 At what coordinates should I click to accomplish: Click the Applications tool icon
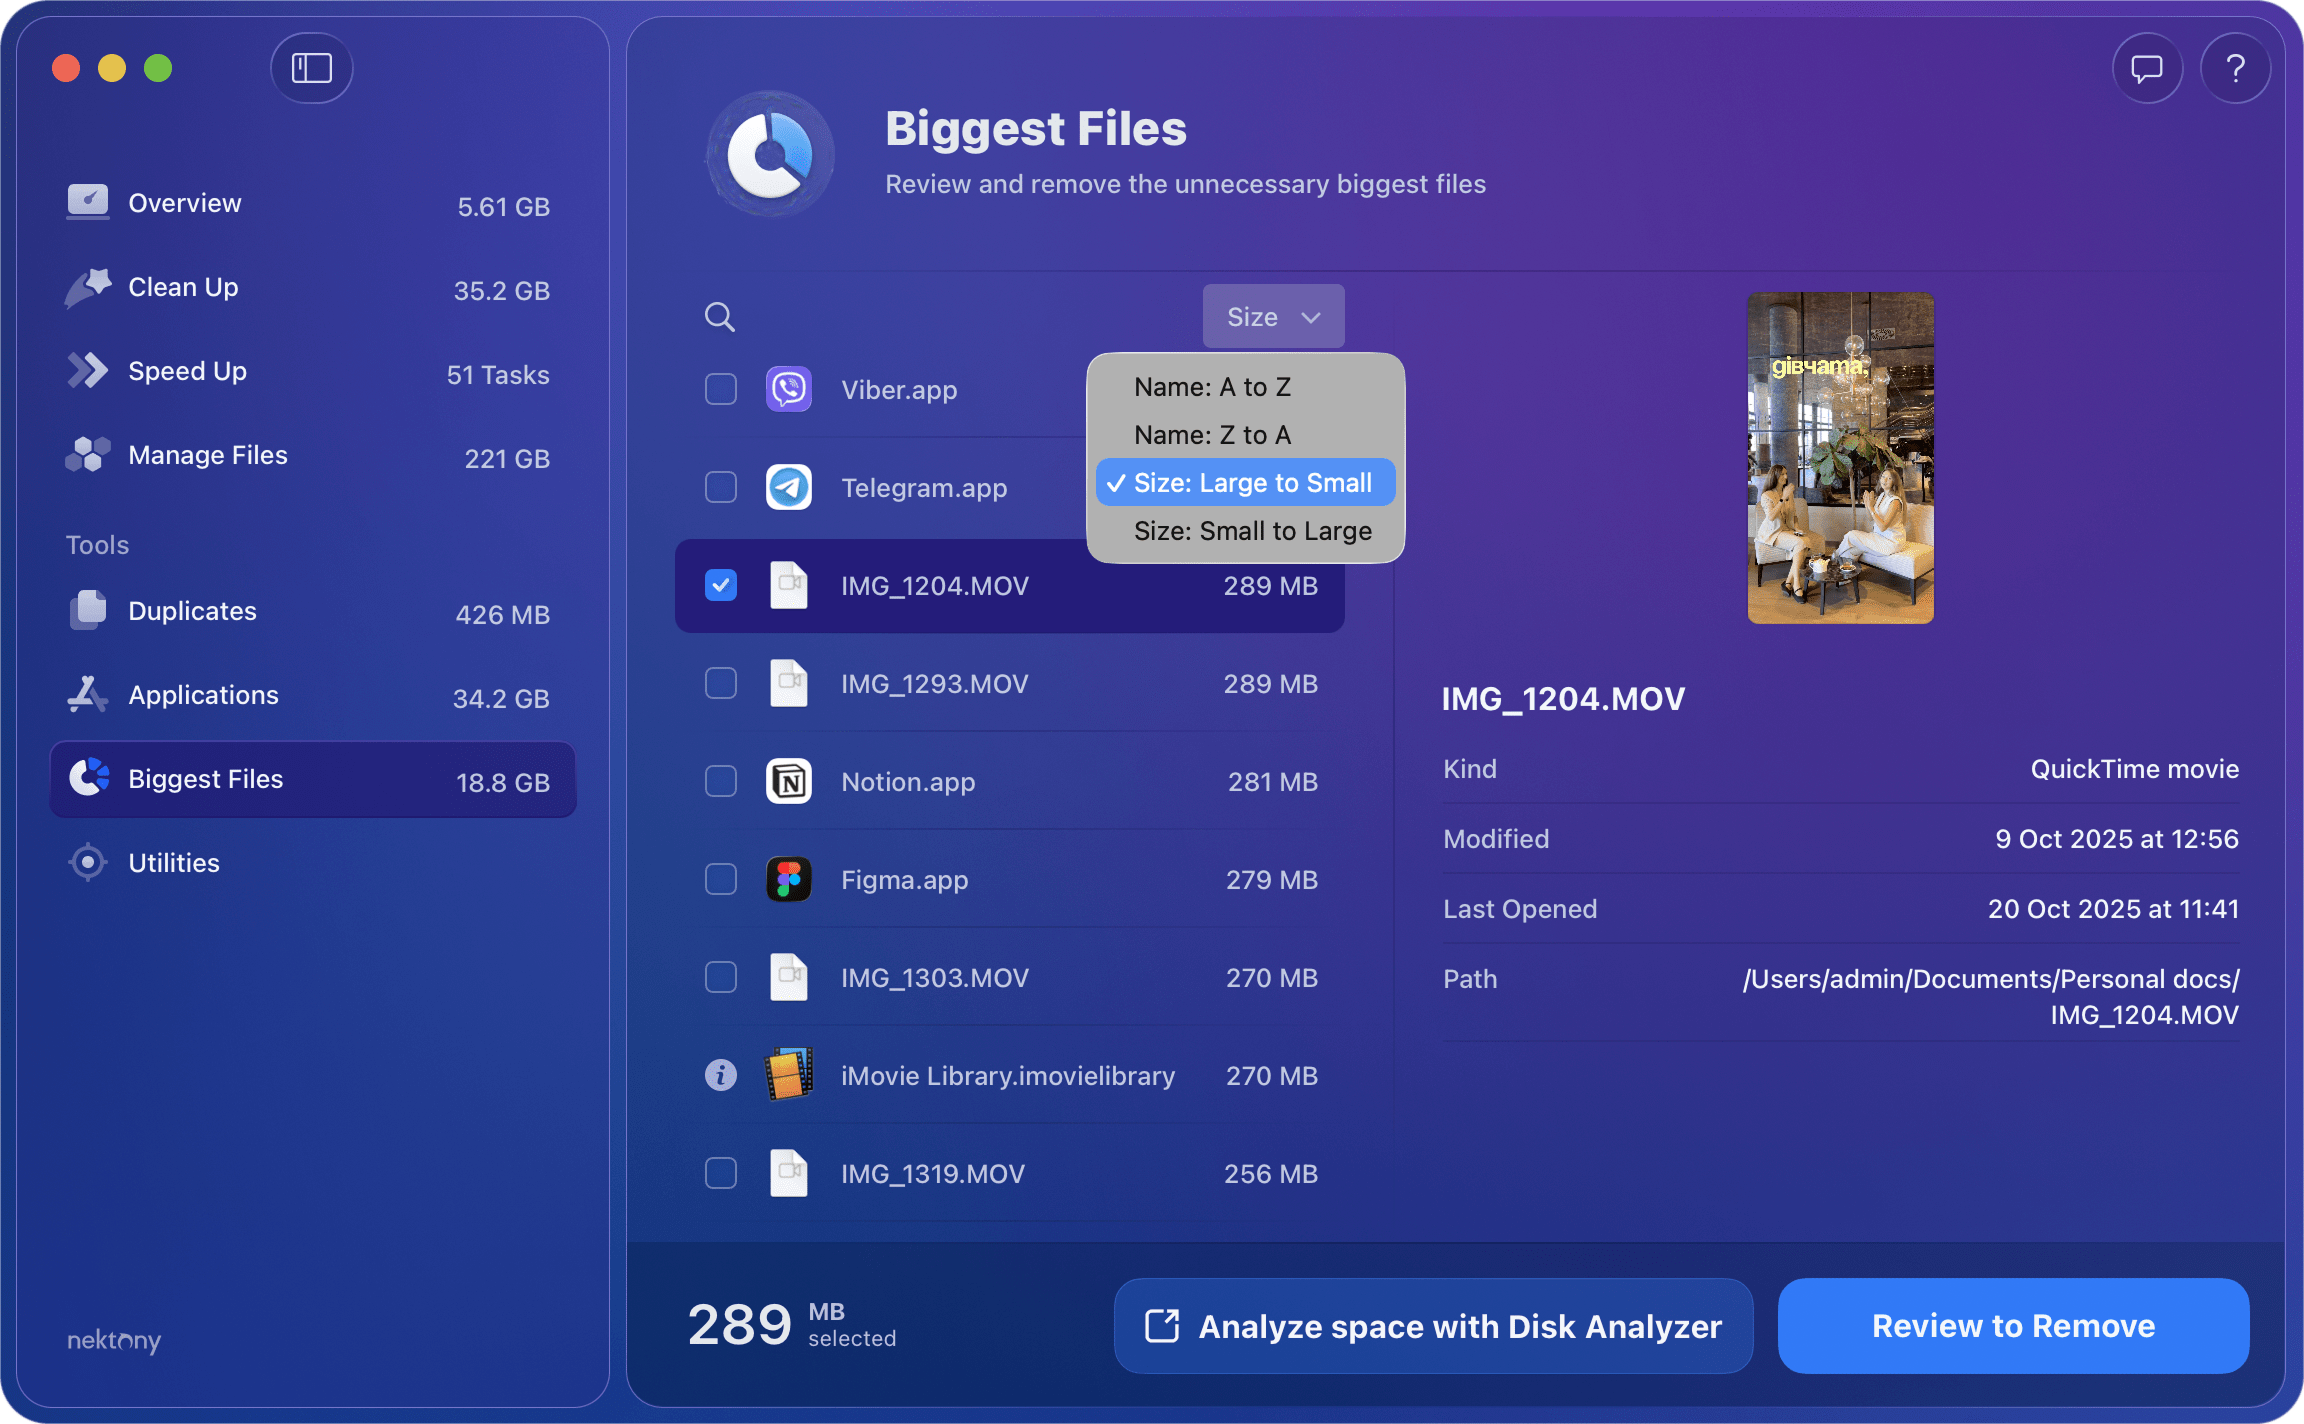pos(88,694)
